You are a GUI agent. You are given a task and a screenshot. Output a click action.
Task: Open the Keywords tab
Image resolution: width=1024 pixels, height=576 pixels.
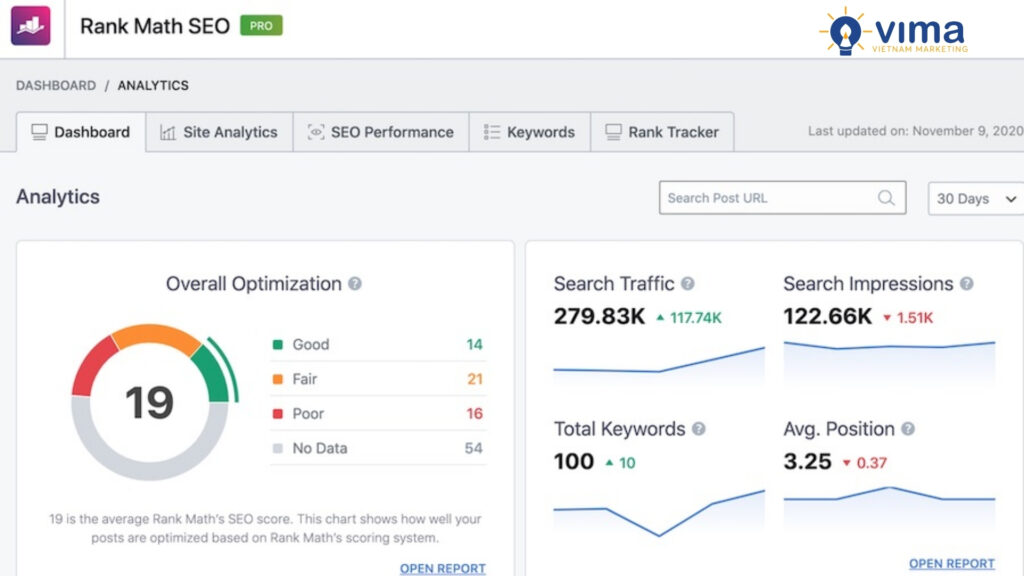[x=530, y=131]
